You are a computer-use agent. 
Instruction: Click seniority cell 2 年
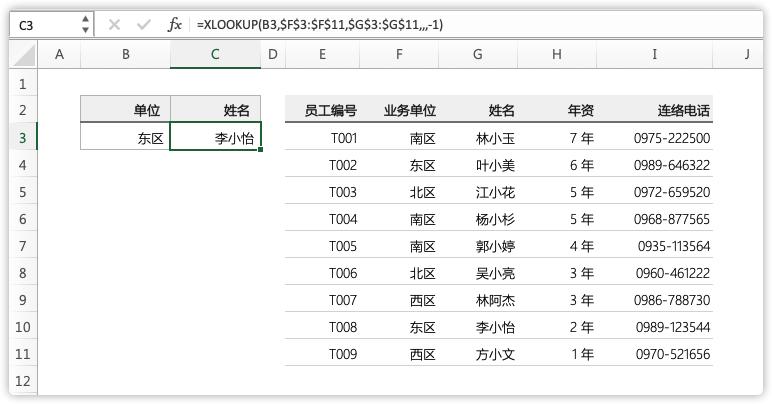pos(557,327)
